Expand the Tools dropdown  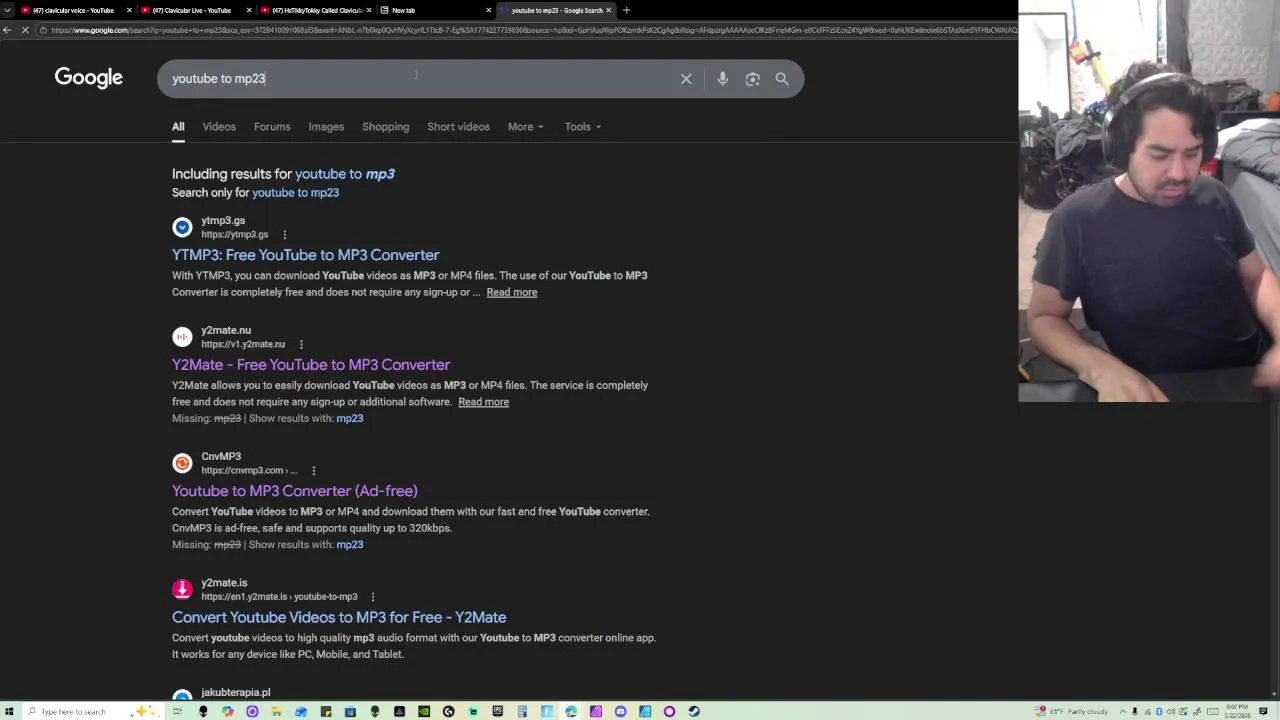pos(582,127)
